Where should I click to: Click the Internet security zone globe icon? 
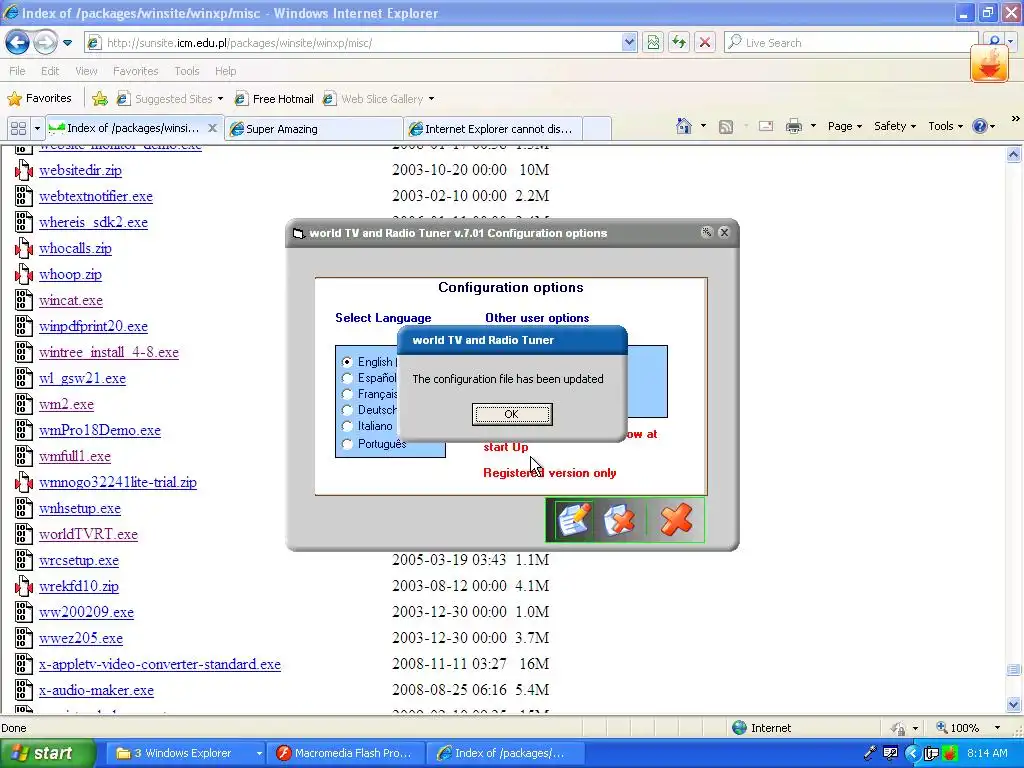pos(739,728)
